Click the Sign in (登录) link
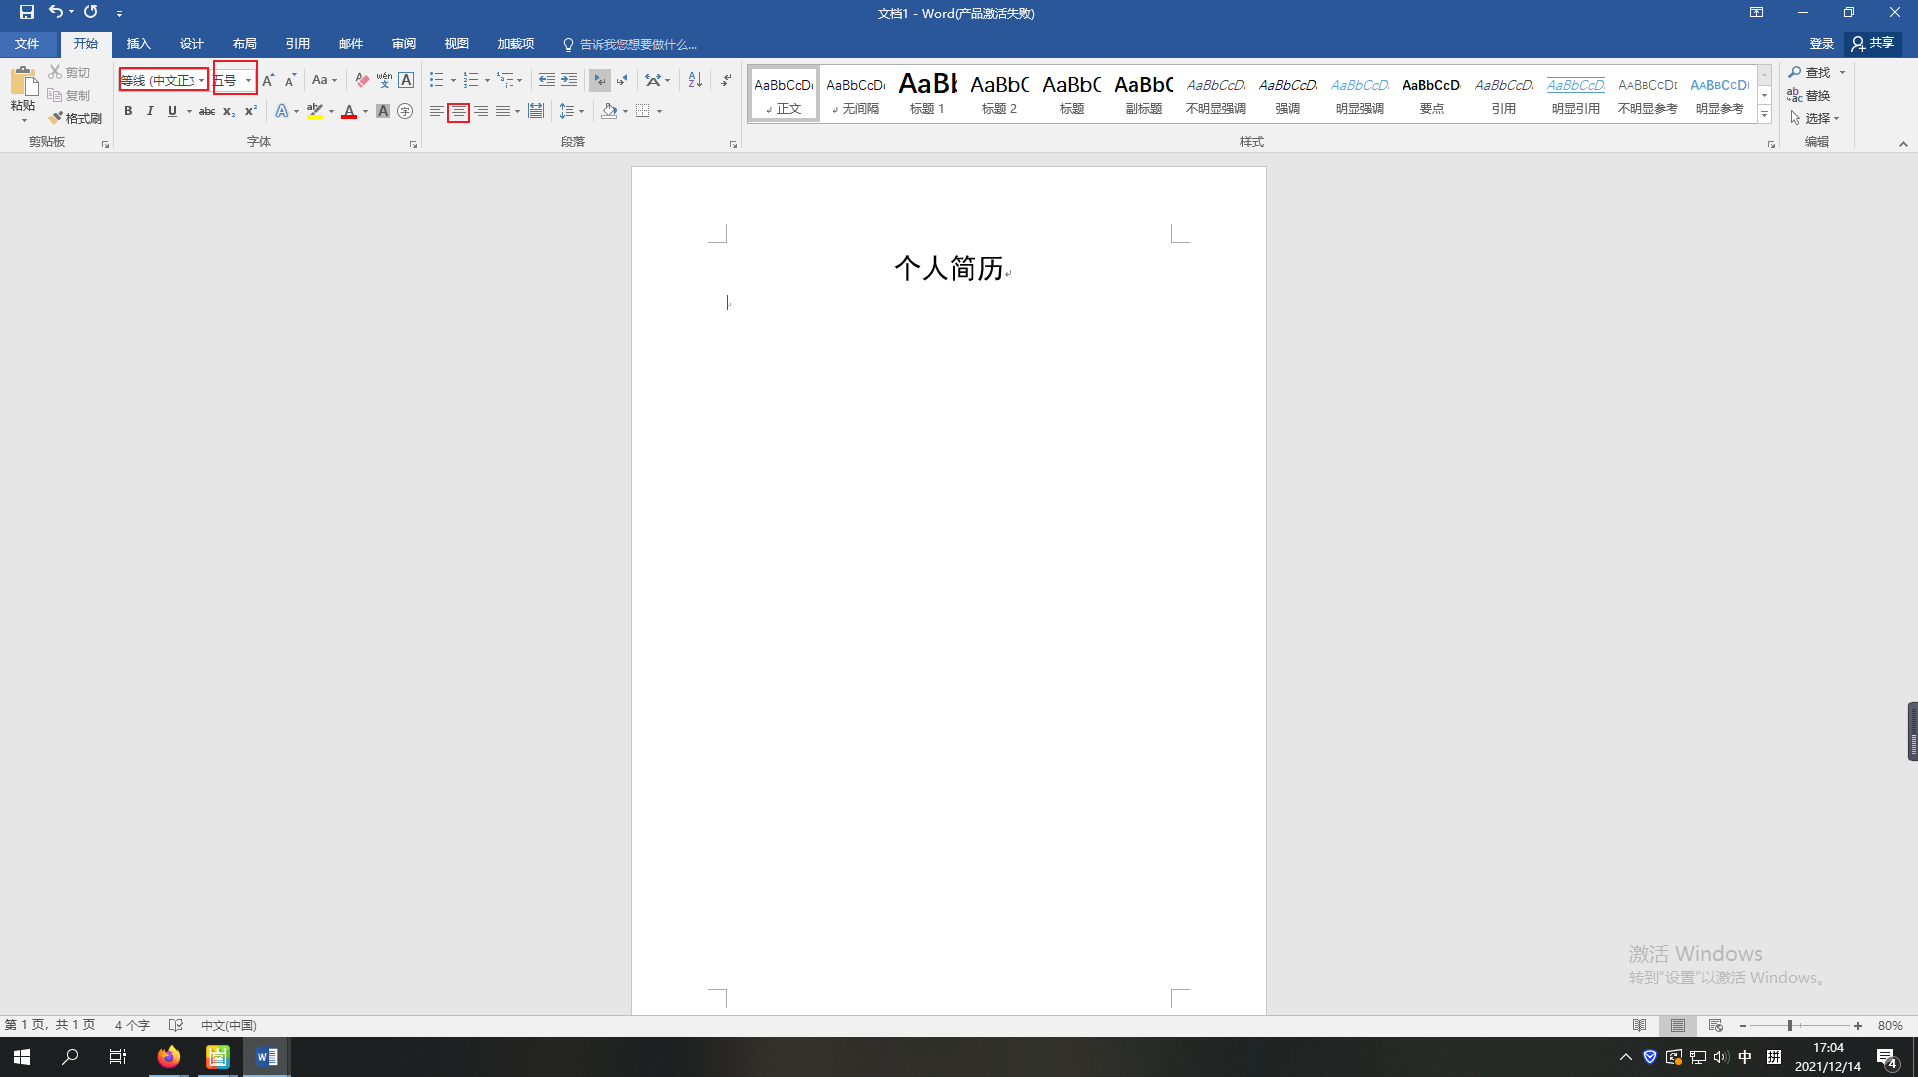The width and height of the screenshot is (1918, 1077). 1821,44
